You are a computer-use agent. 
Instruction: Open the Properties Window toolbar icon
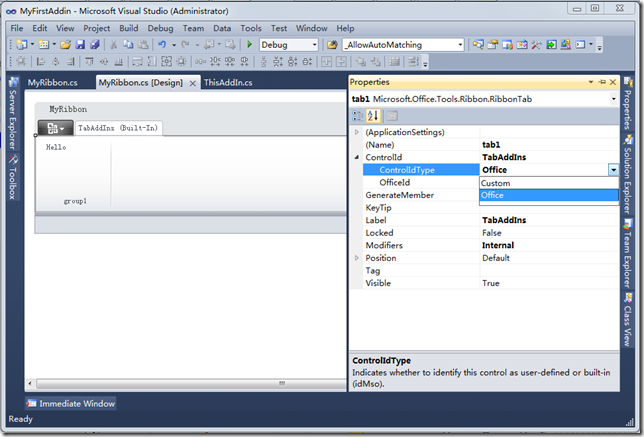point(492,45)
